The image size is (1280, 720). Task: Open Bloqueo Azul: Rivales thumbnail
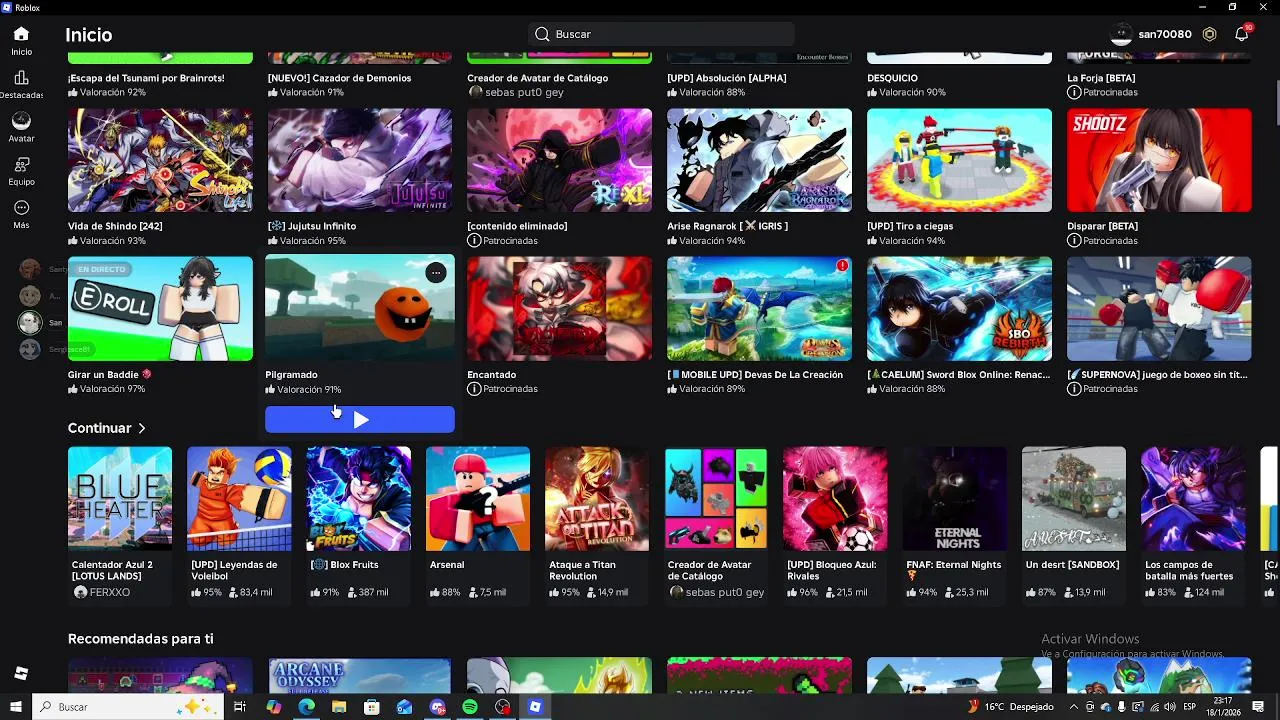pyautogui.click(x=835, y=499)
